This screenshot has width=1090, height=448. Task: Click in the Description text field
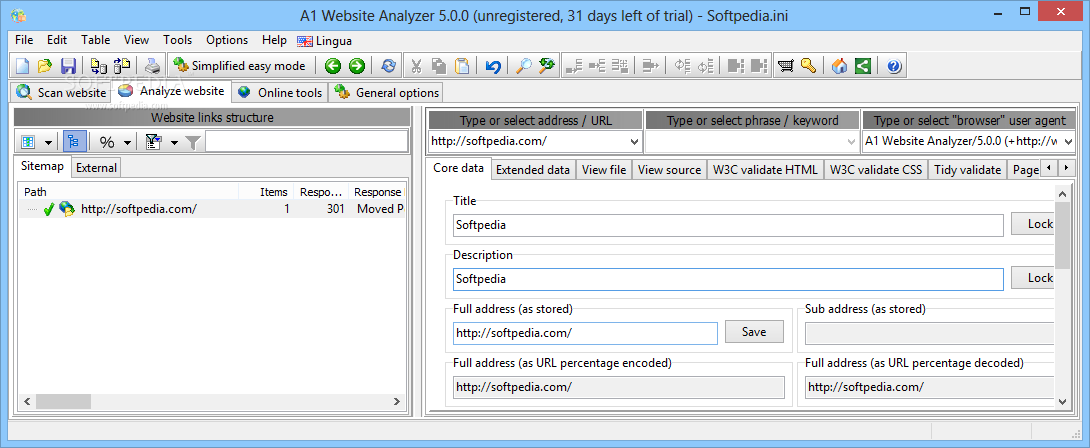click(728, 279)
